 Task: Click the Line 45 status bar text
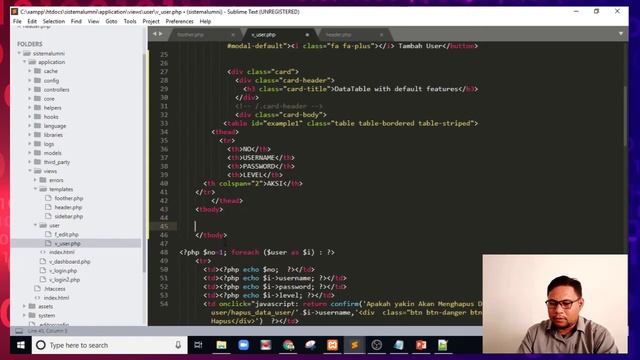[x=47, y=331]
